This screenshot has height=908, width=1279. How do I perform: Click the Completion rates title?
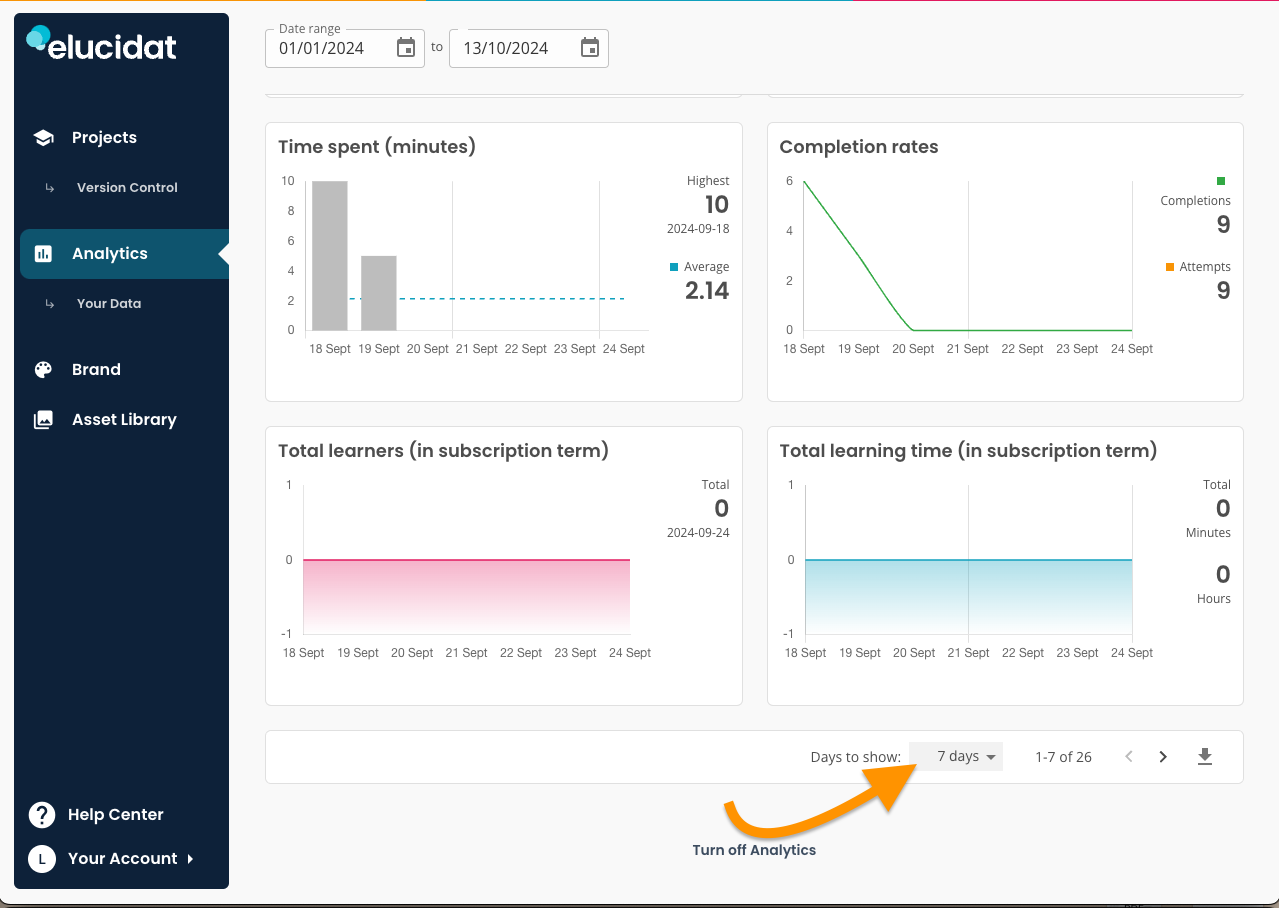pos(859,147)
